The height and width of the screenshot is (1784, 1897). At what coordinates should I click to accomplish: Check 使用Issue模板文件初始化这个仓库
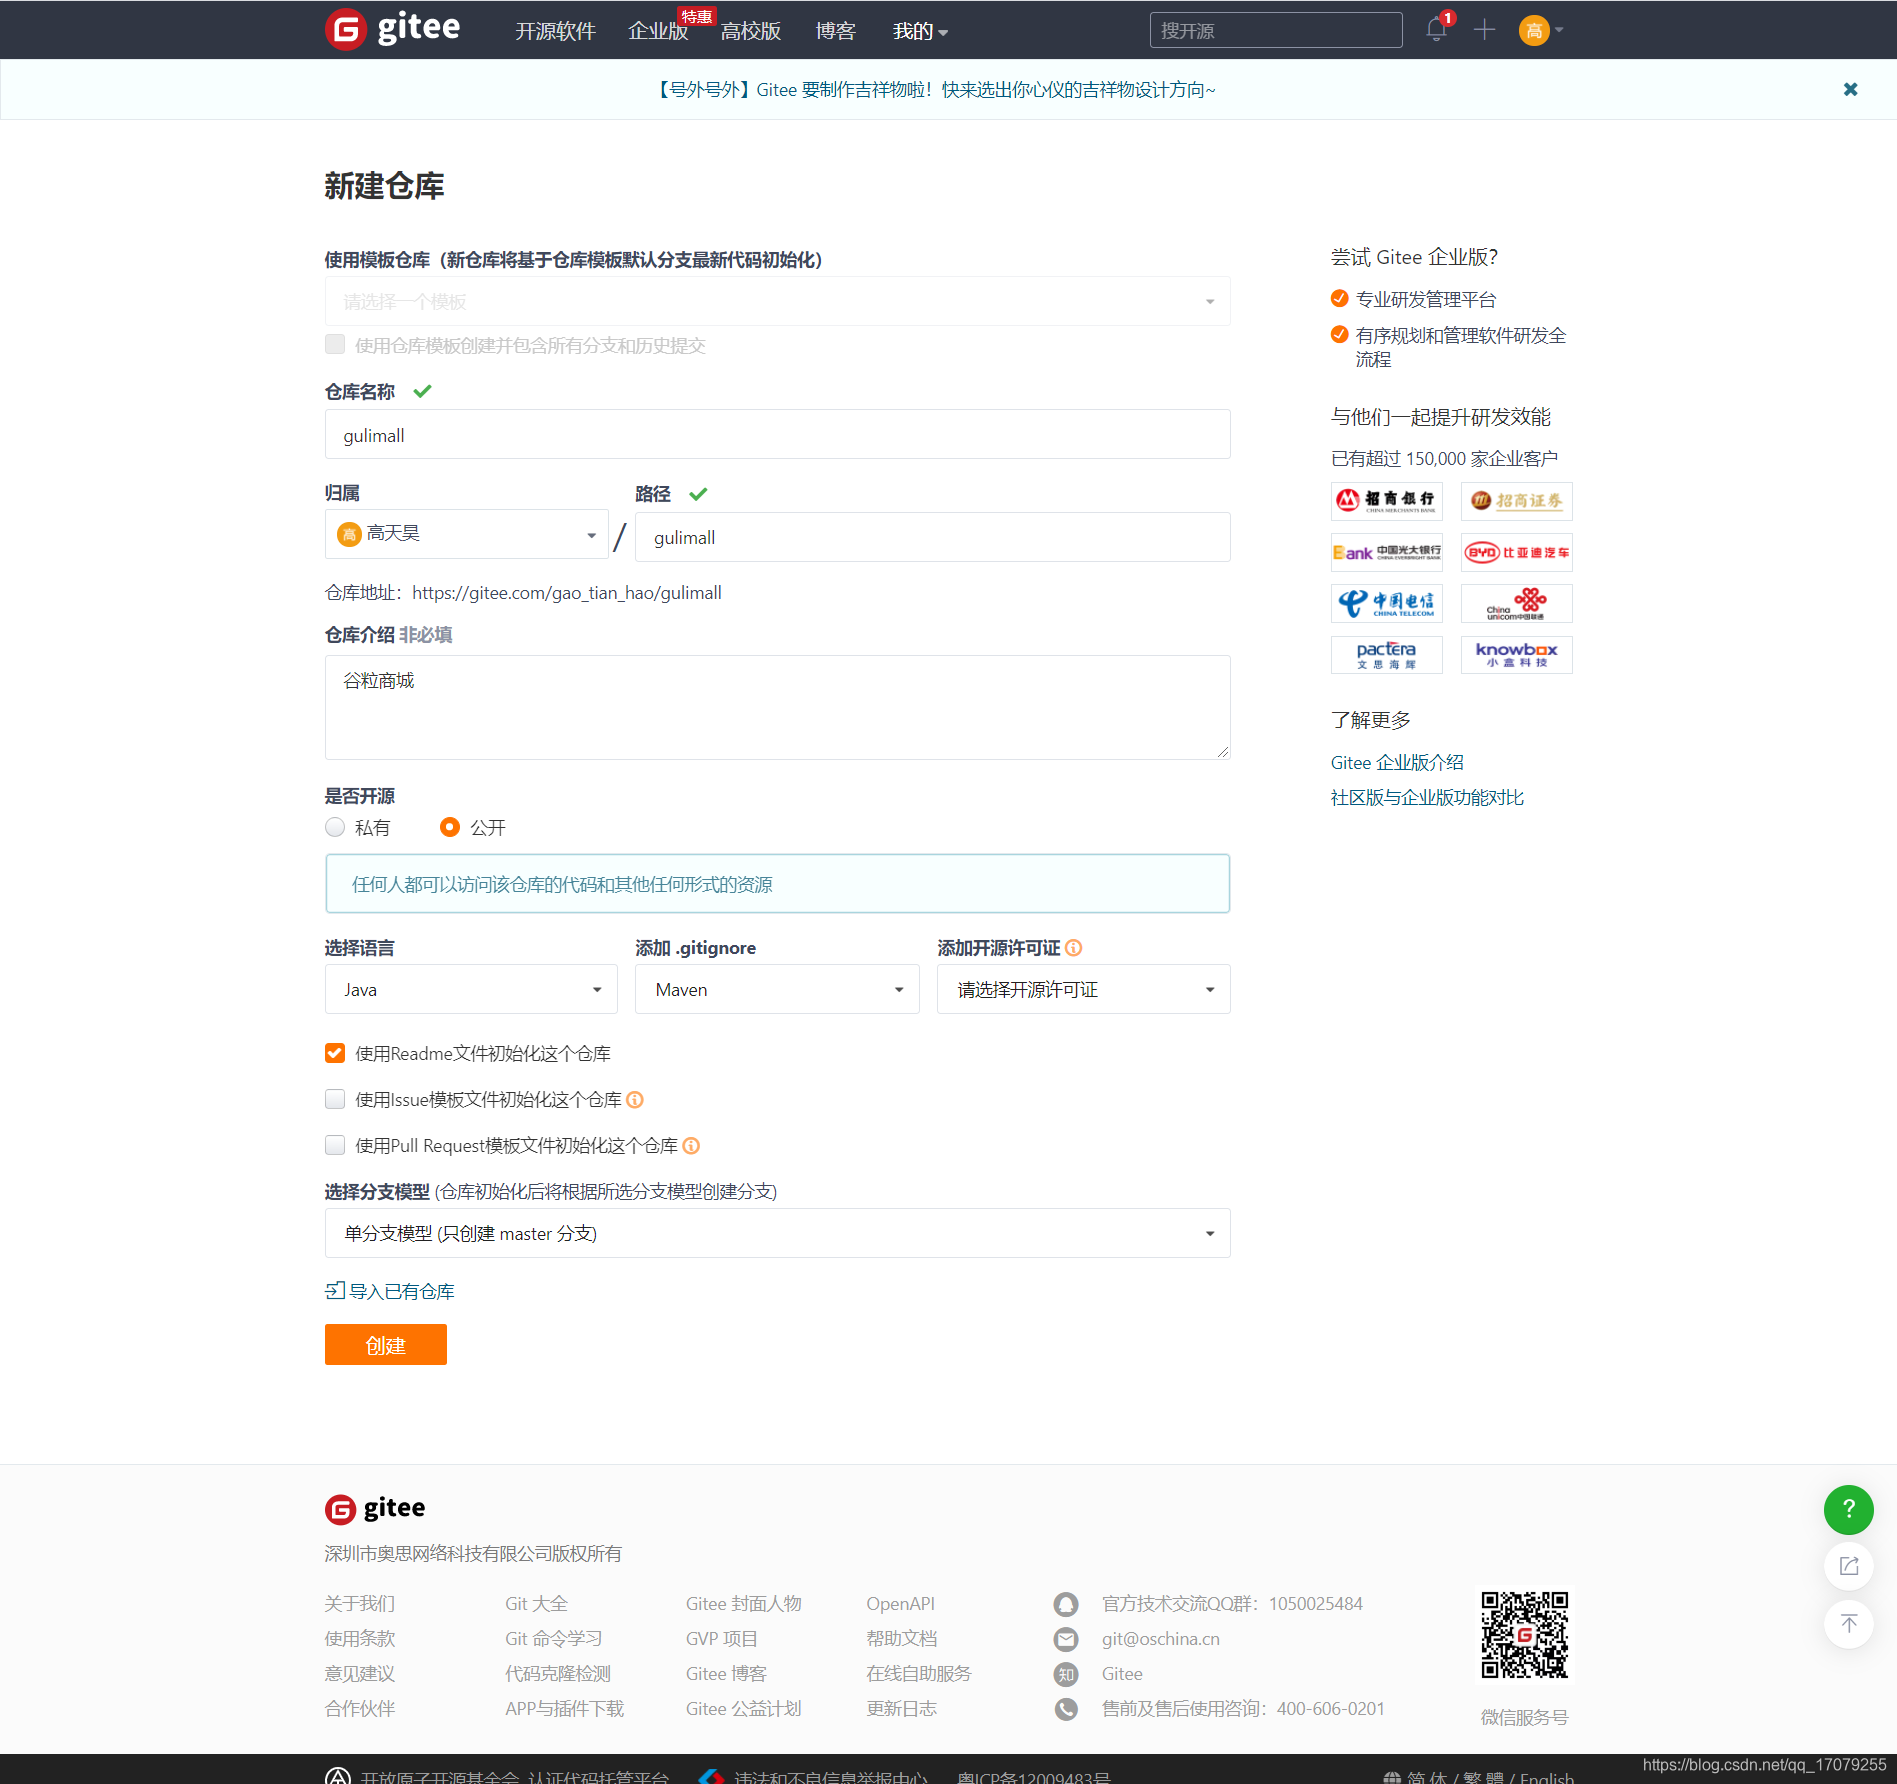pos(335,1099)
